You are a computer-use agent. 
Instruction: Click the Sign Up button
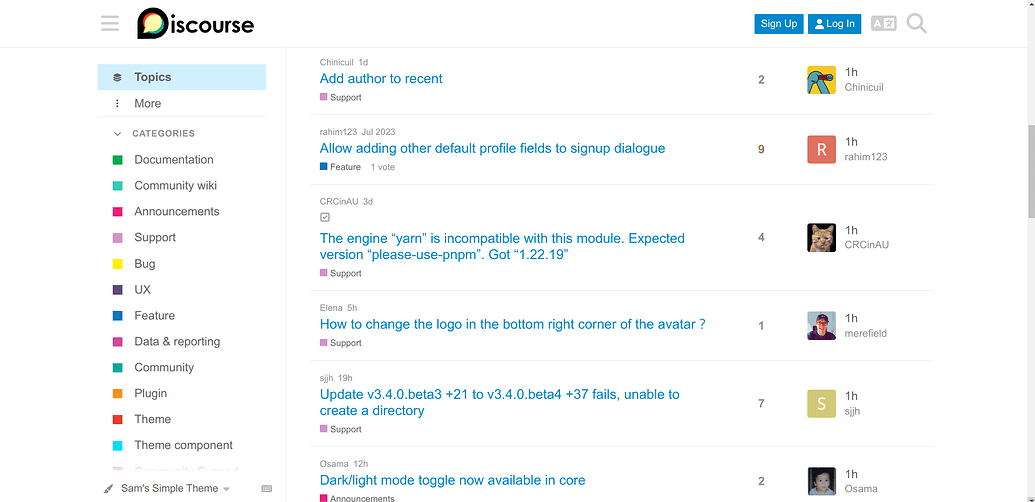778,24
